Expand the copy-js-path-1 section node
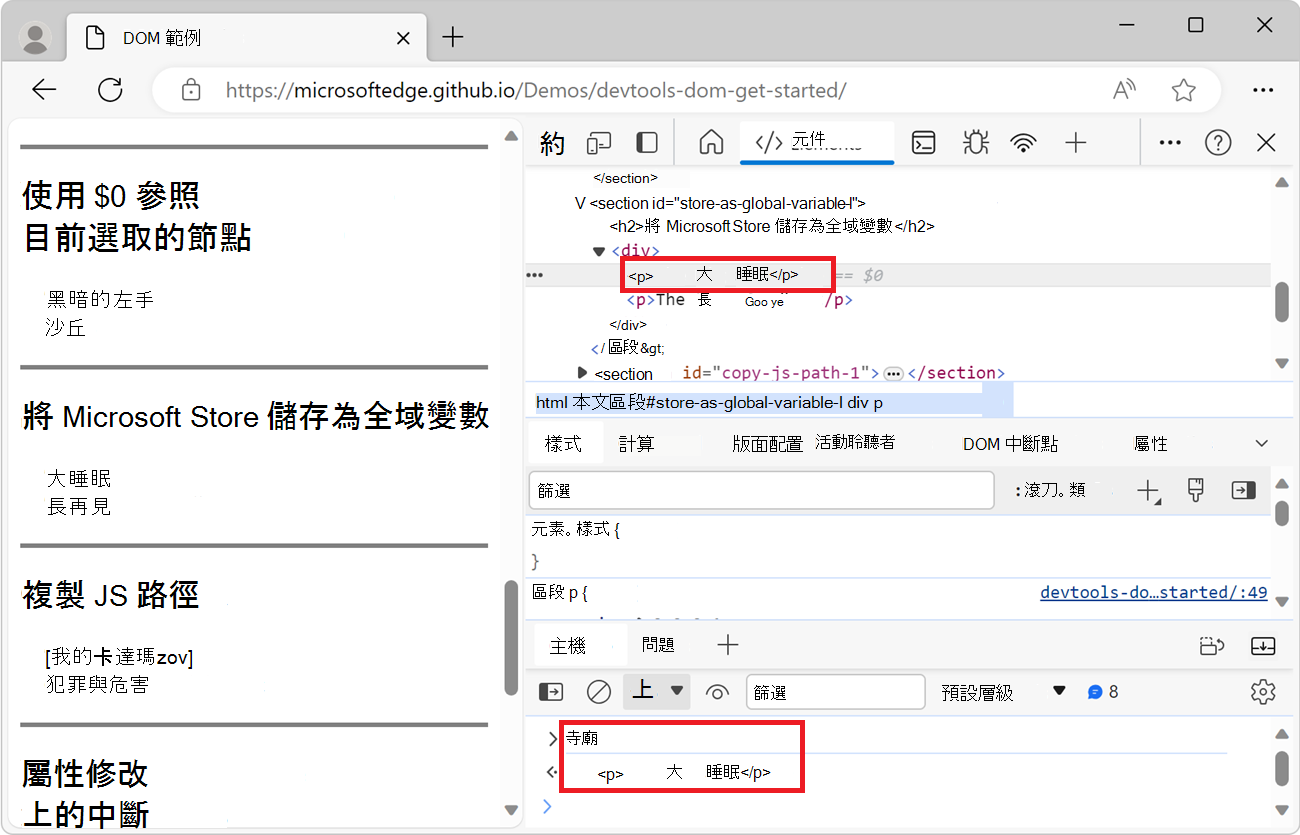The width and height of the screenshot is (1300, 835). pos(583,373)
